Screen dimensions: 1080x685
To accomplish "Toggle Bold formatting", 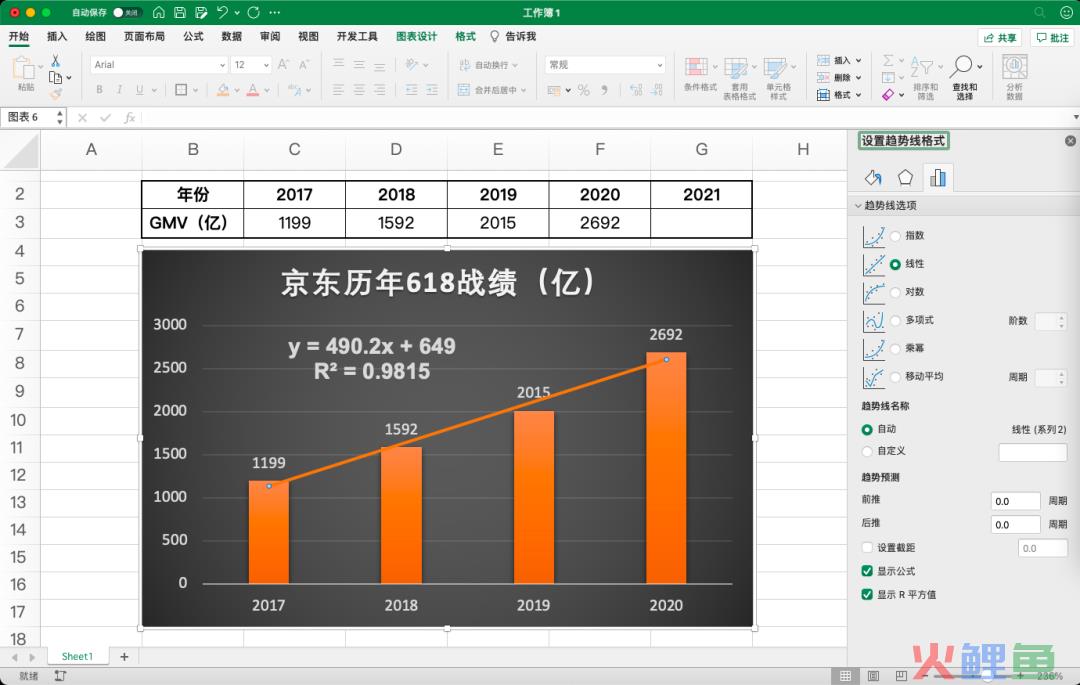I will click(x=99, y=89).
